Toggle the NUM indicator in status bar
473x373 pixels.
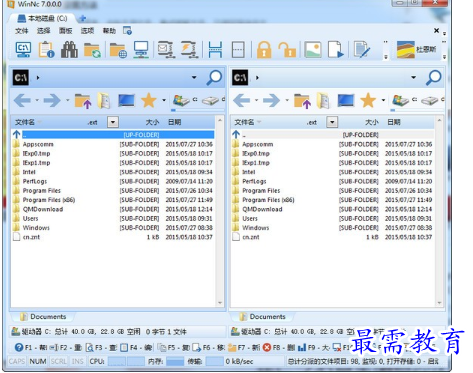coord(38,361)
